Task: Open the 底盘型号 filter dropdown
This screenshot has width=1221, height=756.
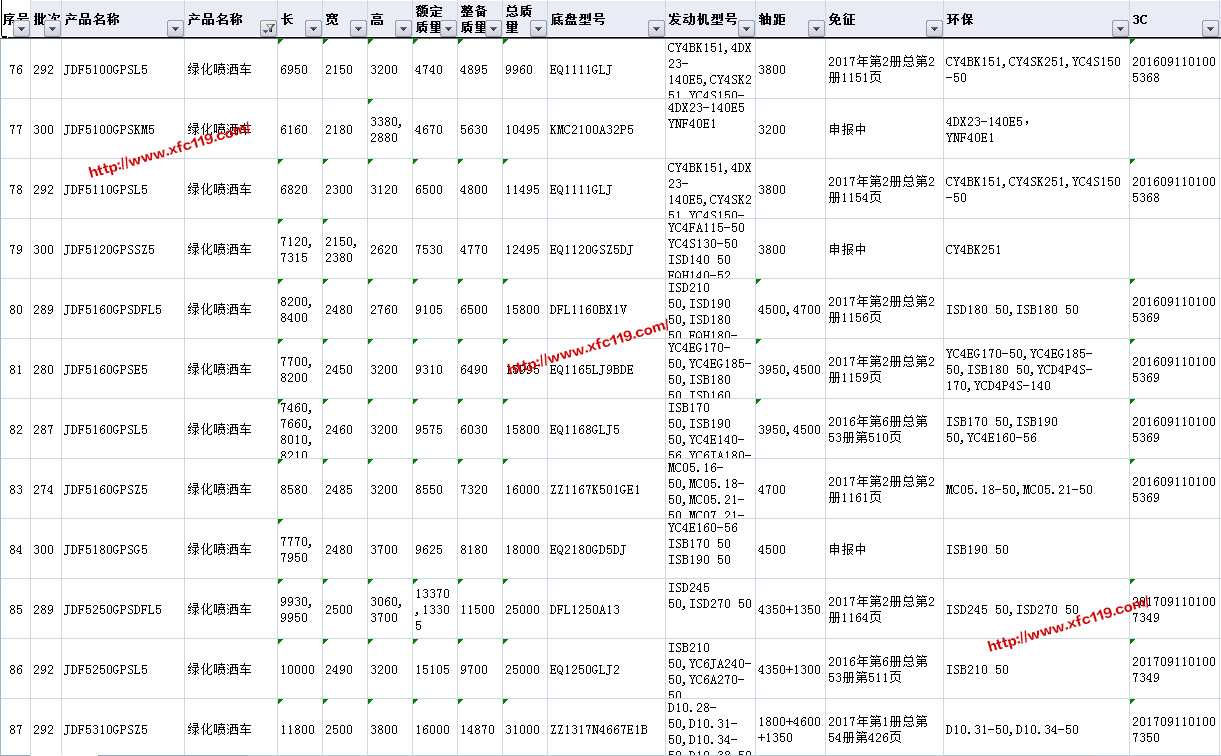Action: pyautogui.click(x=656, y=30)
